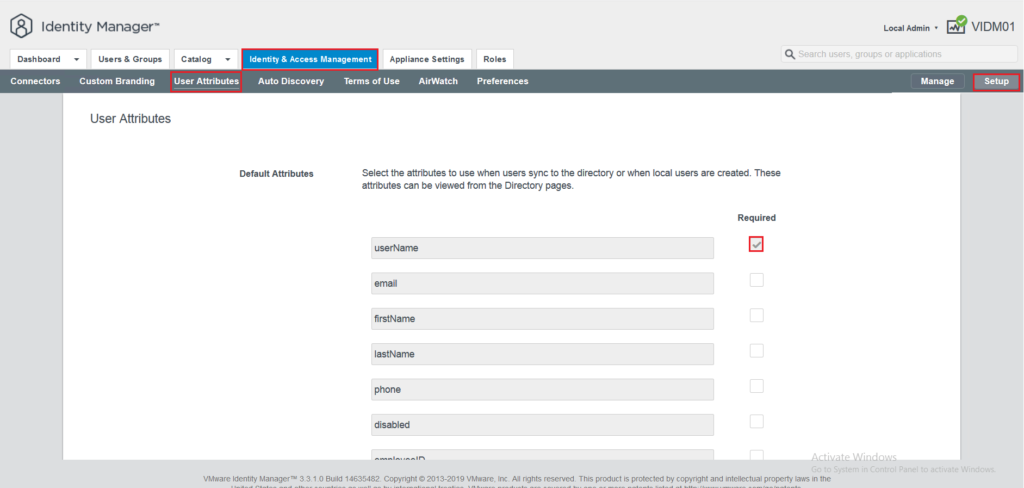This screenshot has height=488, width=1024.
Task: Switch to the Users & Groups tab
Action: tap(130, 59)
